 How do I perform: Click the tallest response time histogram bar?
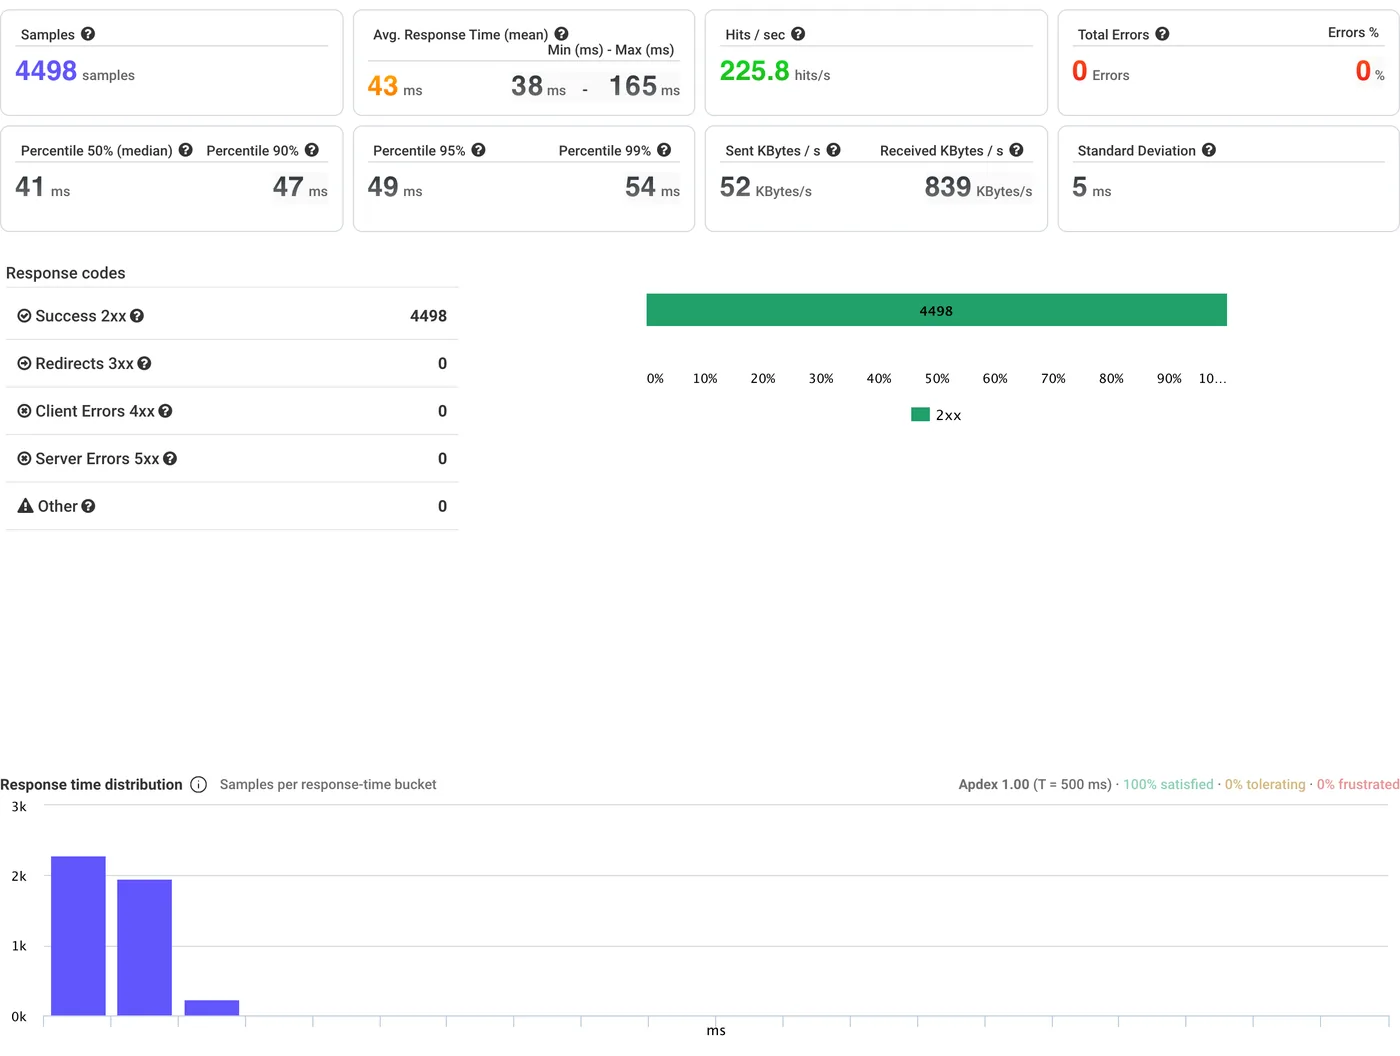tap(78, 936)
